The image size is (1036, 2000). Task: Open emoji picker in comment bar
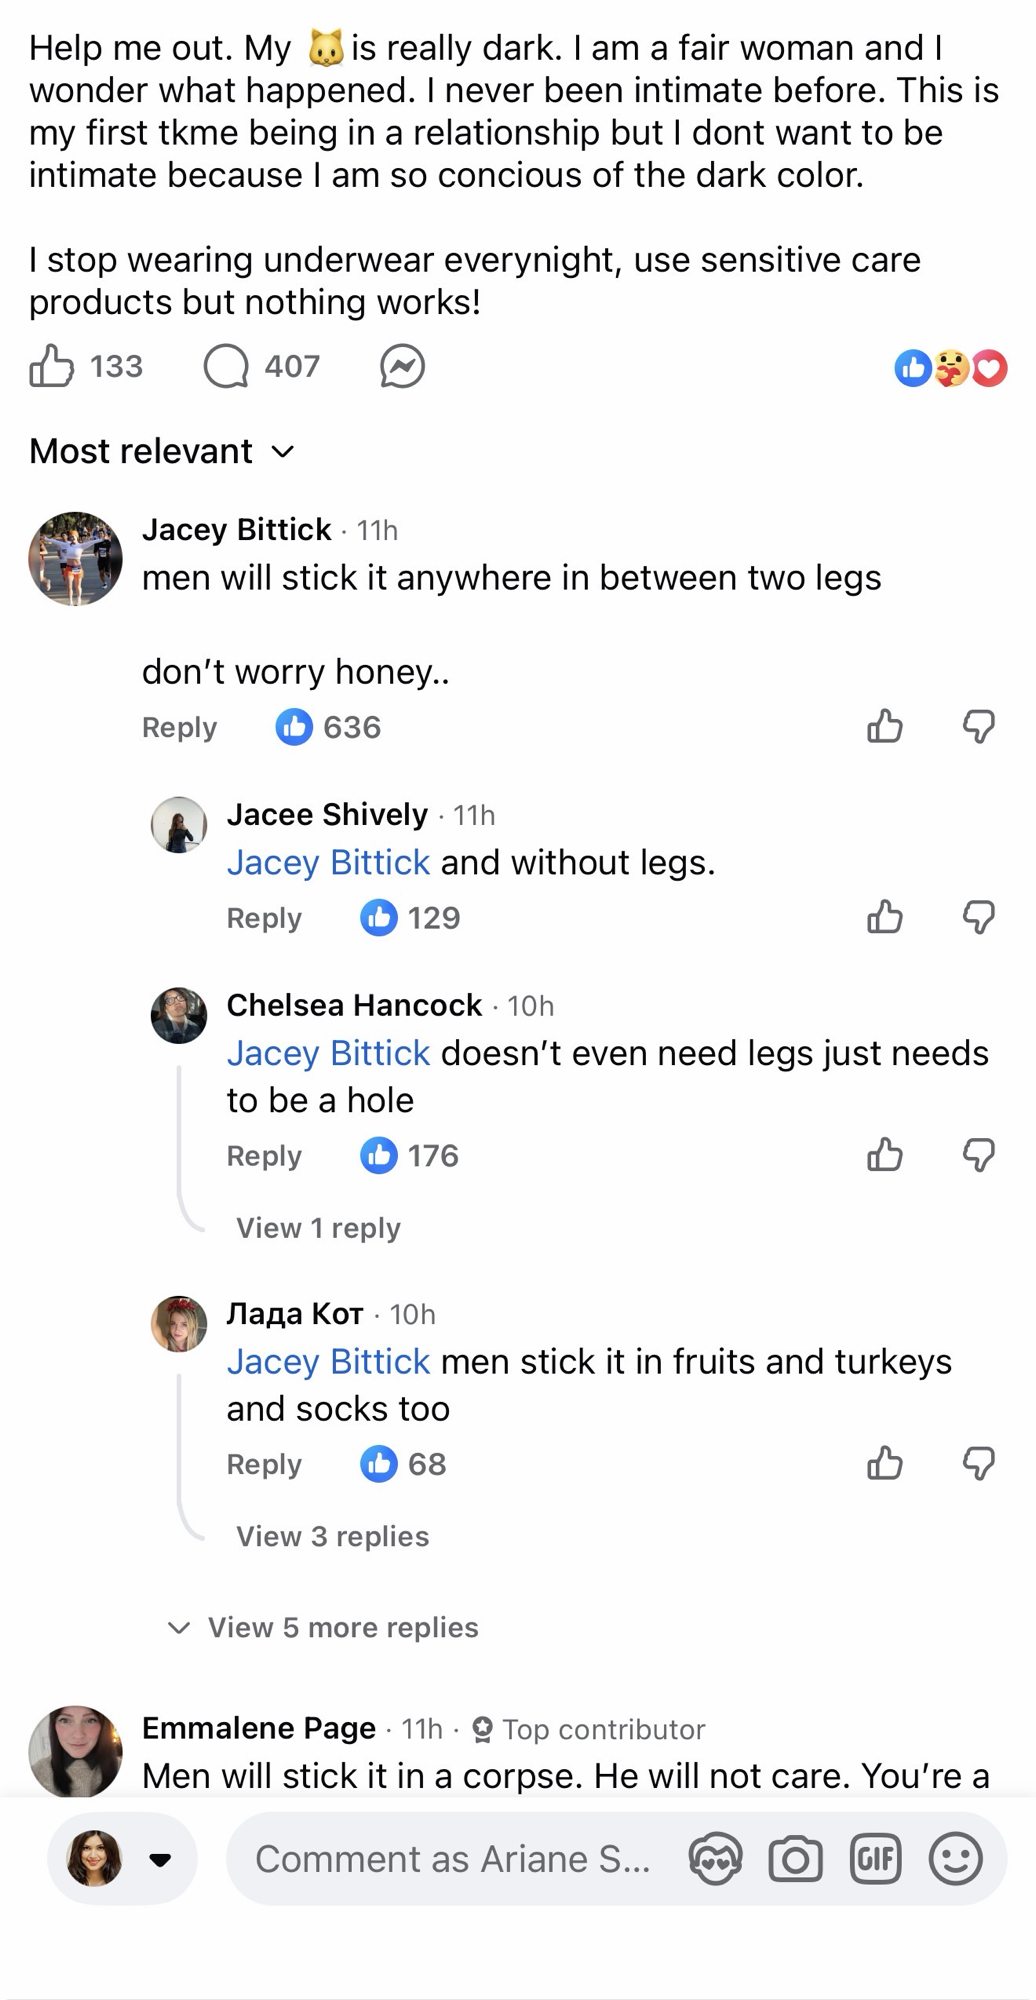pos(955,1859)
